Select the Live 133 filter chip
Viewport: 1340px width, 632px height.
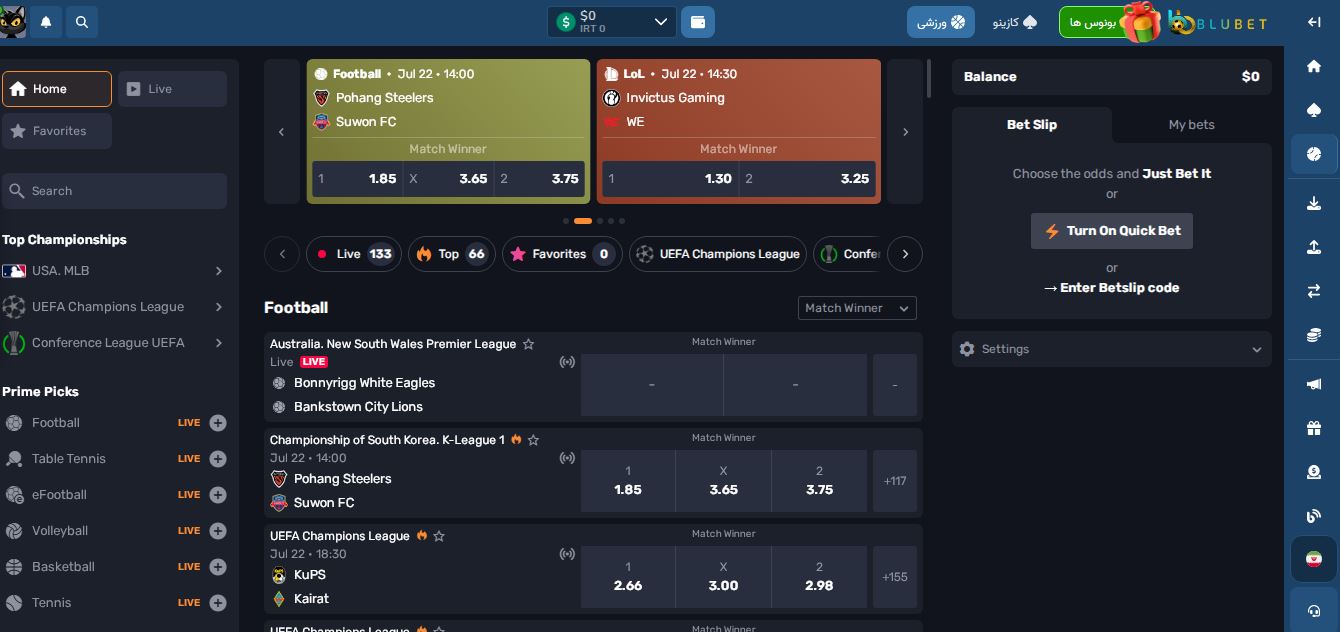pyautogui.click(x=353, y=254)
